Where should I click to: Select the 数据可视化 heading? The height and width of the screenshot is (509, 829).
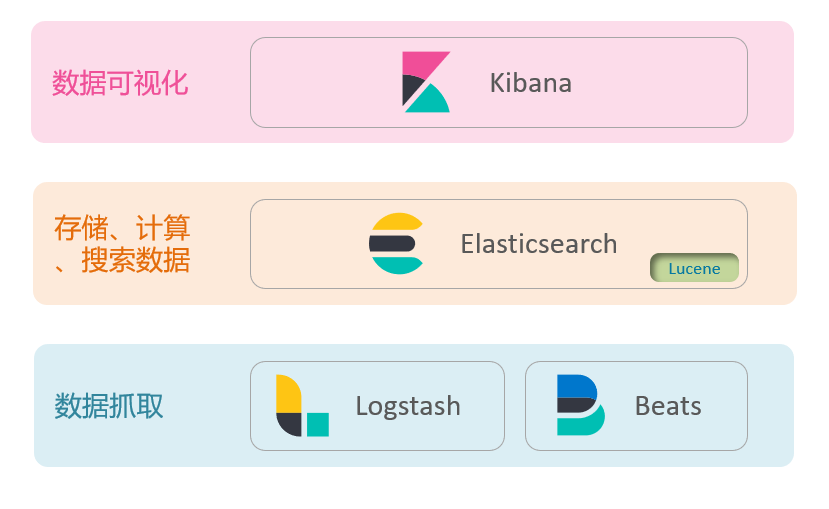(120, 83)
